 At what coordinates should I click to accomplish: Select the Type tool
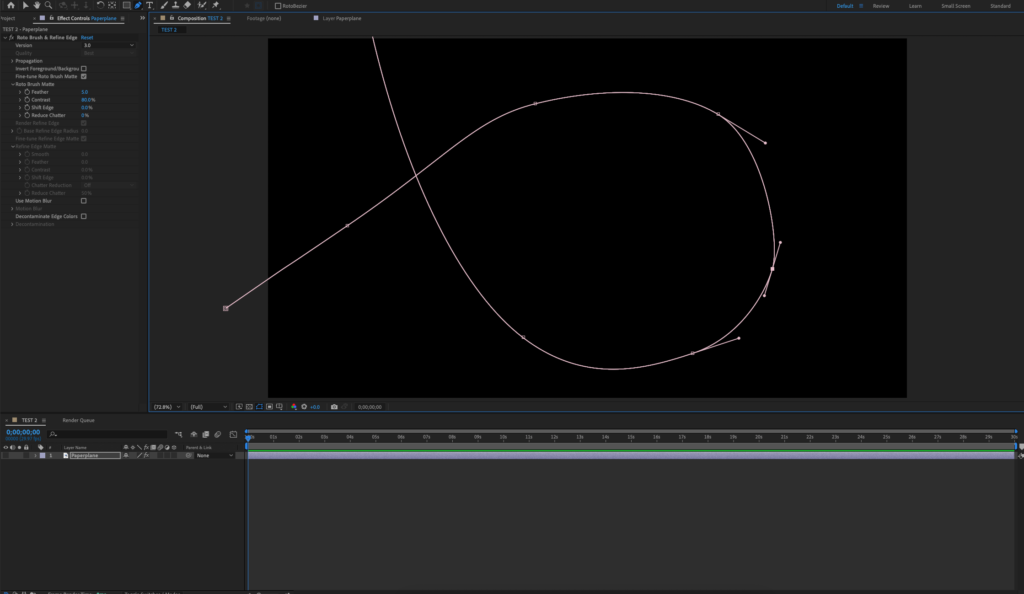[150, 5]
